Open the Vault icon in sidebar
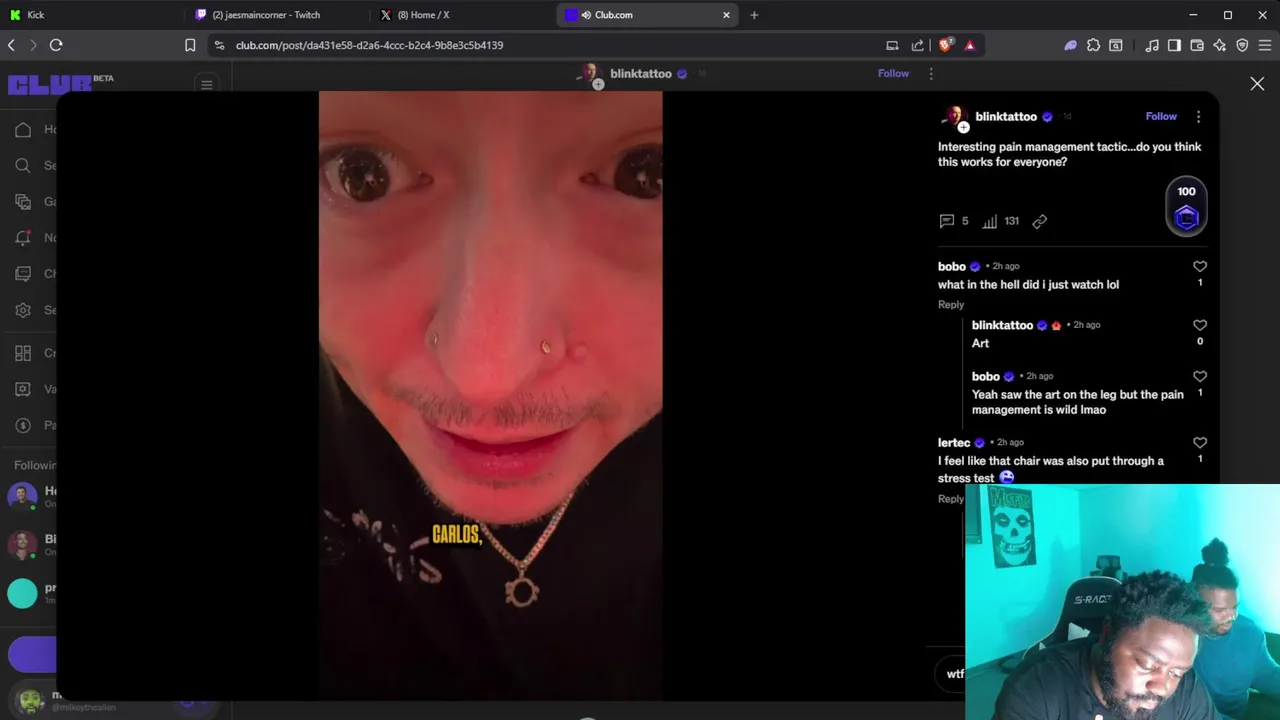 coord(23,389)
